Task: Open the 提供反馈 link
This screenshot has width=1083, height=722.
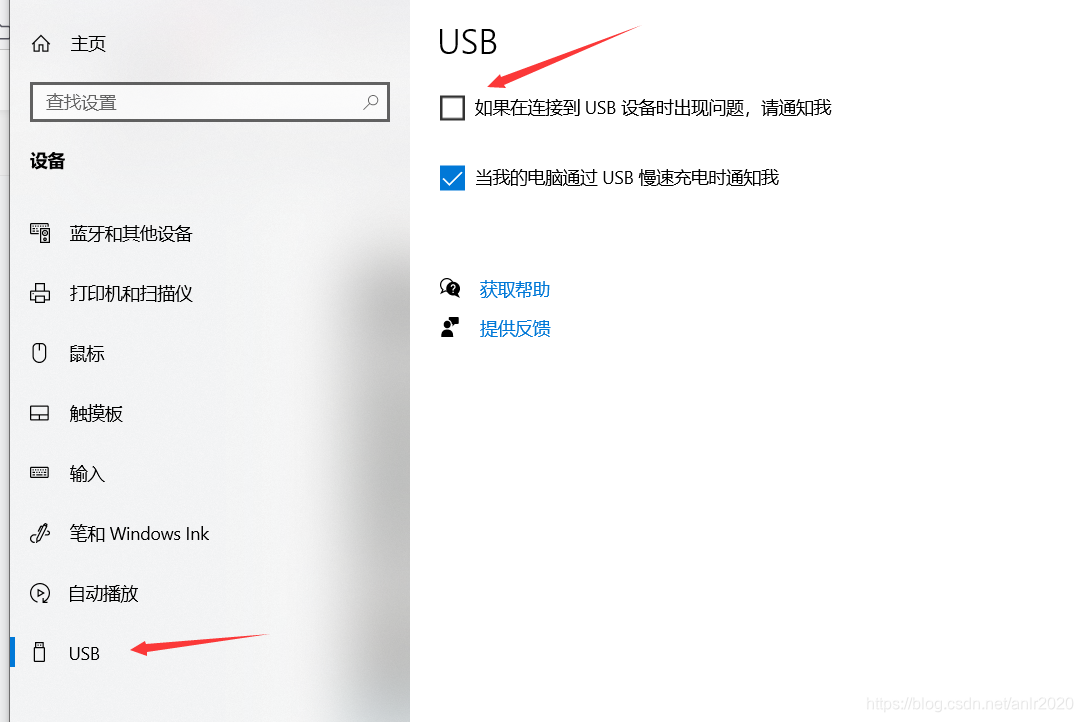Action: click(x=515, y=328)
